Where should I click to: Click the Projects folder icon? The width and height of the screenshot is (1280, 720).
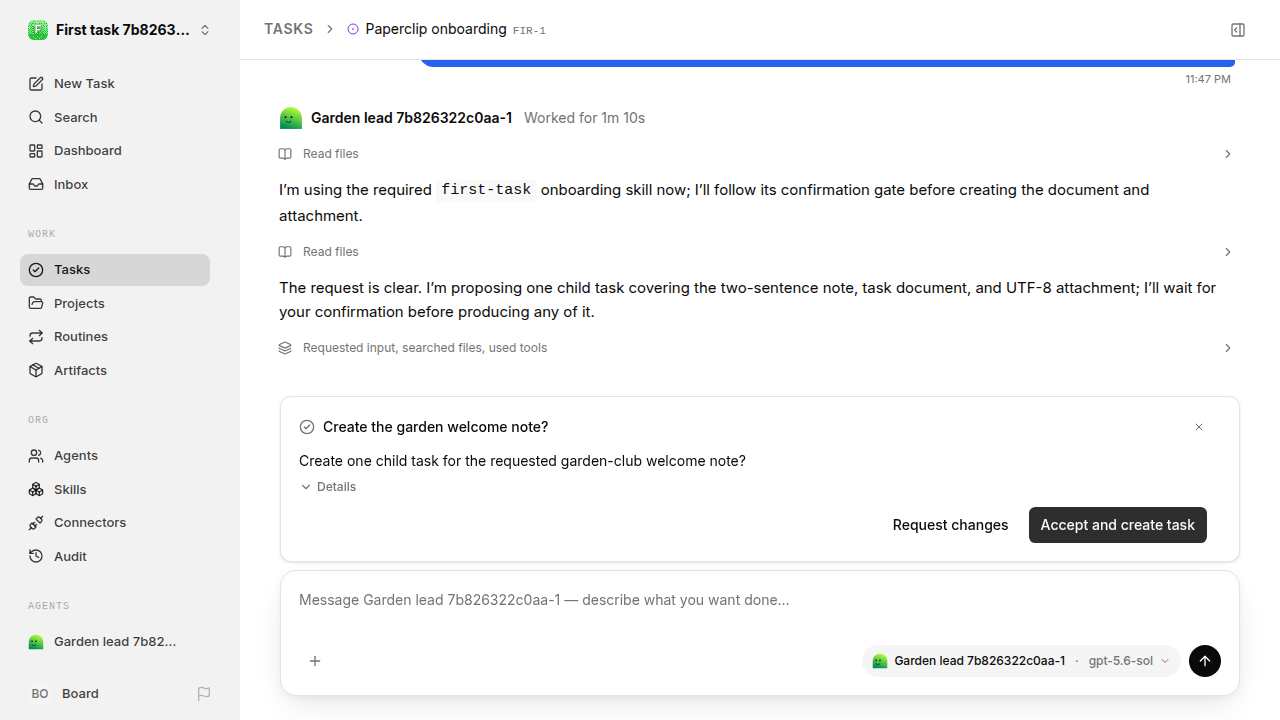point(36,303)
